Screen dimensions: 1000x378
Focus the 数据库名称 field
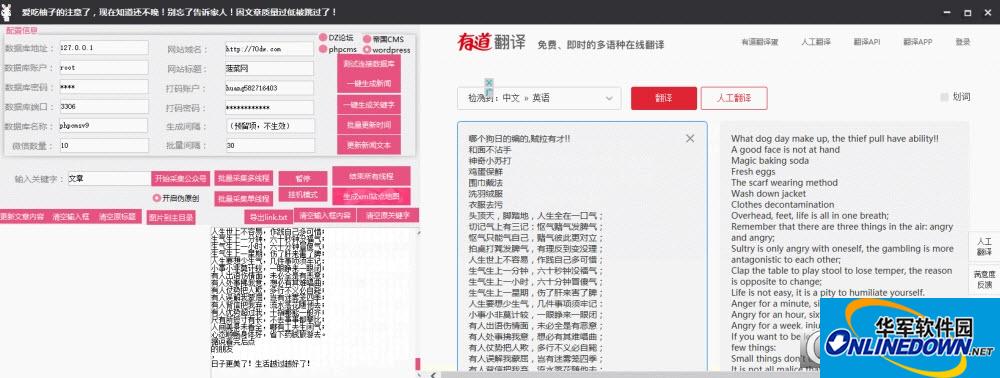(103, 126)
